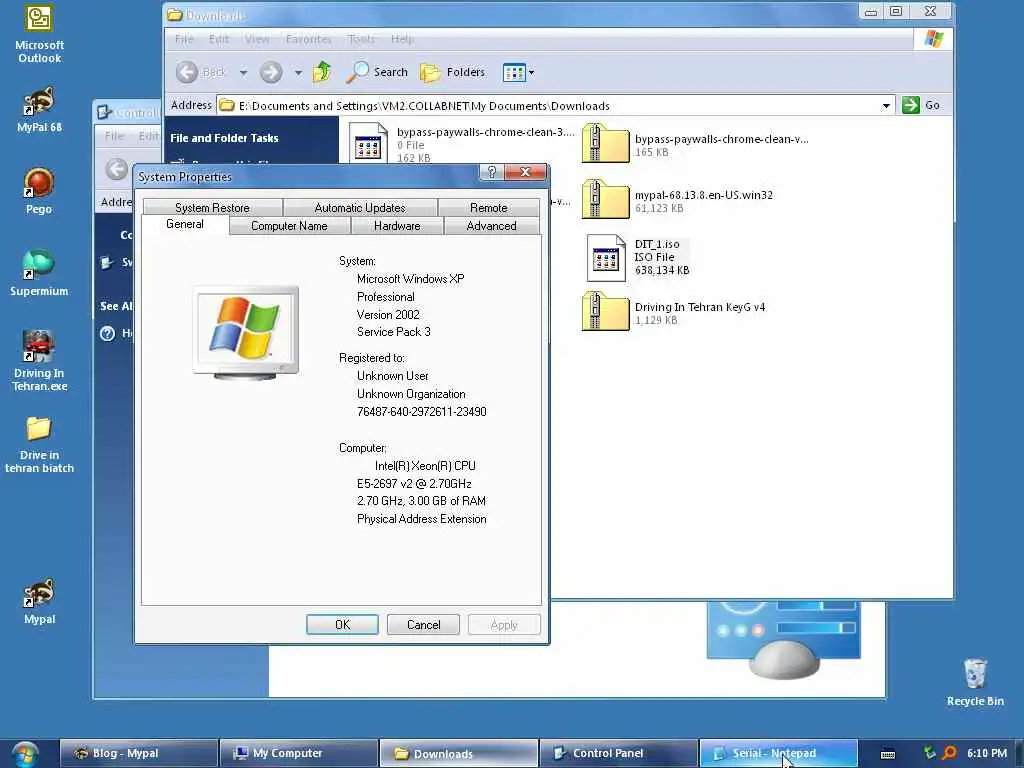Screen dimensions: 1024x768
Task: Open the Microsoft Outlook desktop icon
Action: pyautogui.click(x=39, y=34)
